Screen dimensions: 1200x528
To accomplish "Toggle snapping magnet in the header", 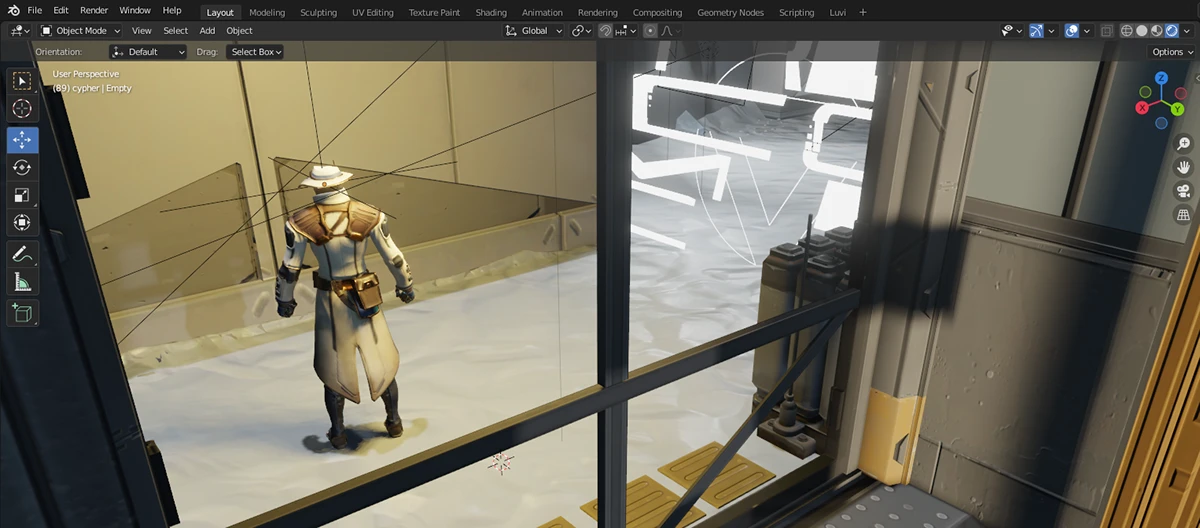I will coord(606,31).
